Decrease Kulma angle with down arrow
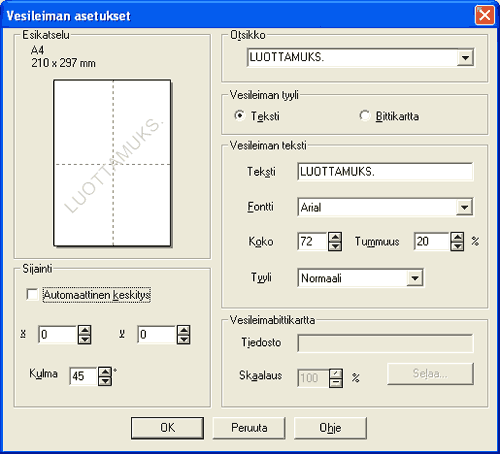This screenshot has height=454, width=500. (105, 381)
